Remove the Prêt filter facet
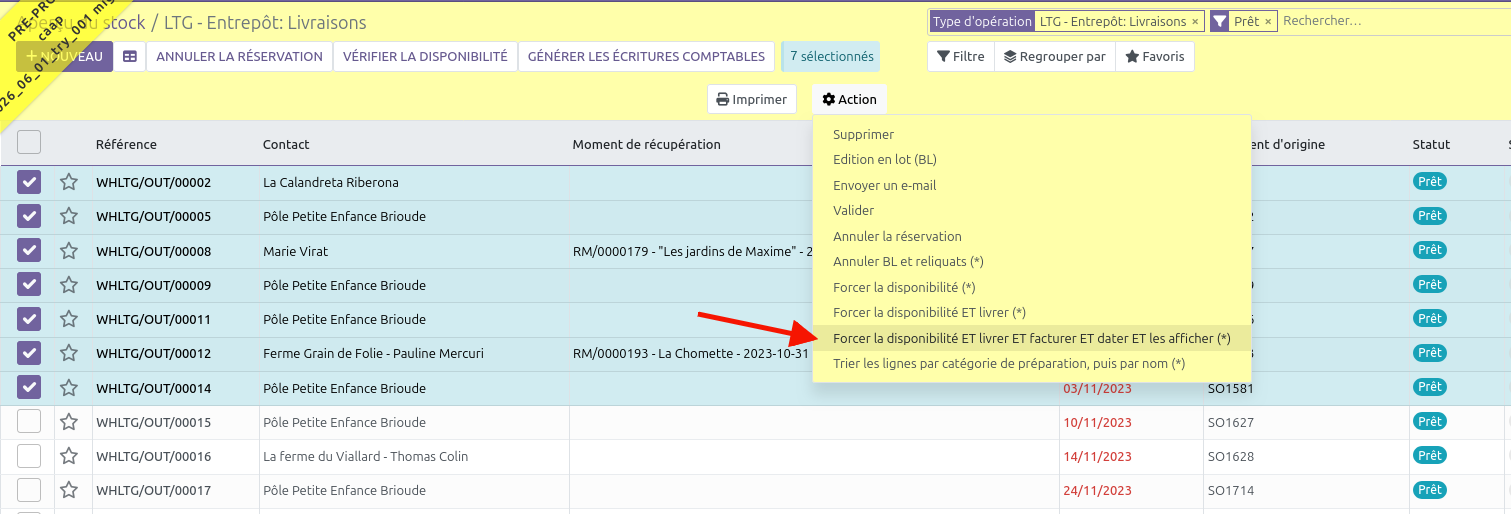Screen dimensions: 1511x514 [x=1268, y=21]
